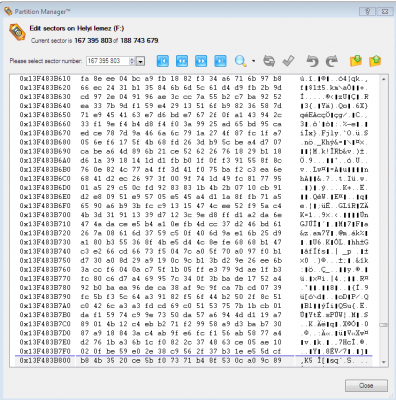Select offset row 0x13F483B7F0
Viewport: 396px width, 400px height.
click(x=45, y=351)
